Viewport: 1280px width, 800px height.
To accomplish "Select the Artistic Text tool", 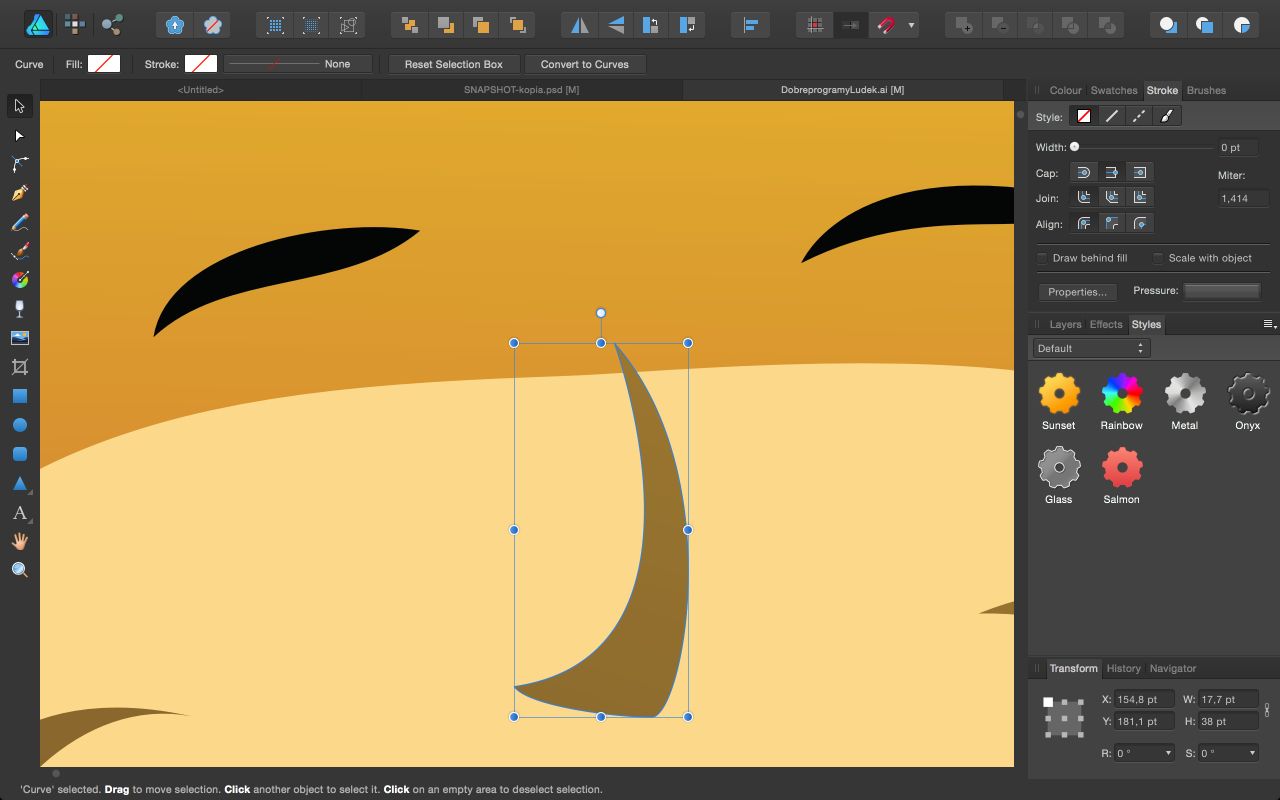I will point(19,513).
